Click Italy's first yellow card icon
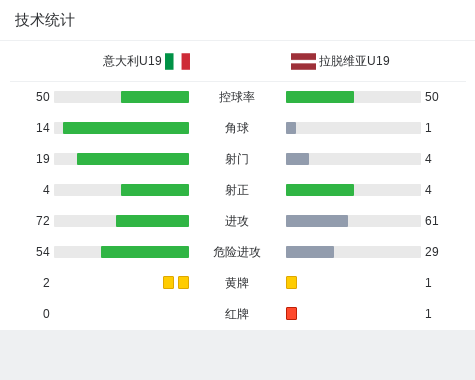Image resolution: width=475 pixels, height=380 pixels. [168, 283]
